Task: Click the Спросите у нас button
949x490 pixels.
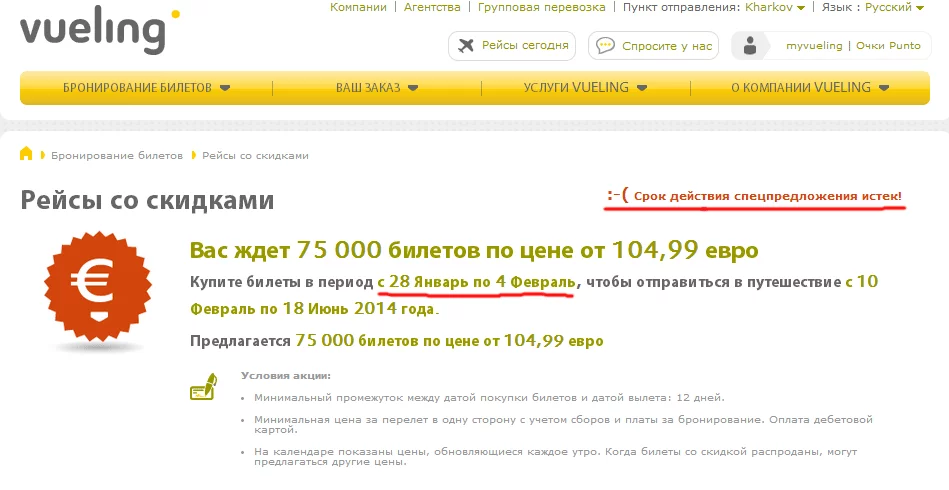Action: [654, 46]
